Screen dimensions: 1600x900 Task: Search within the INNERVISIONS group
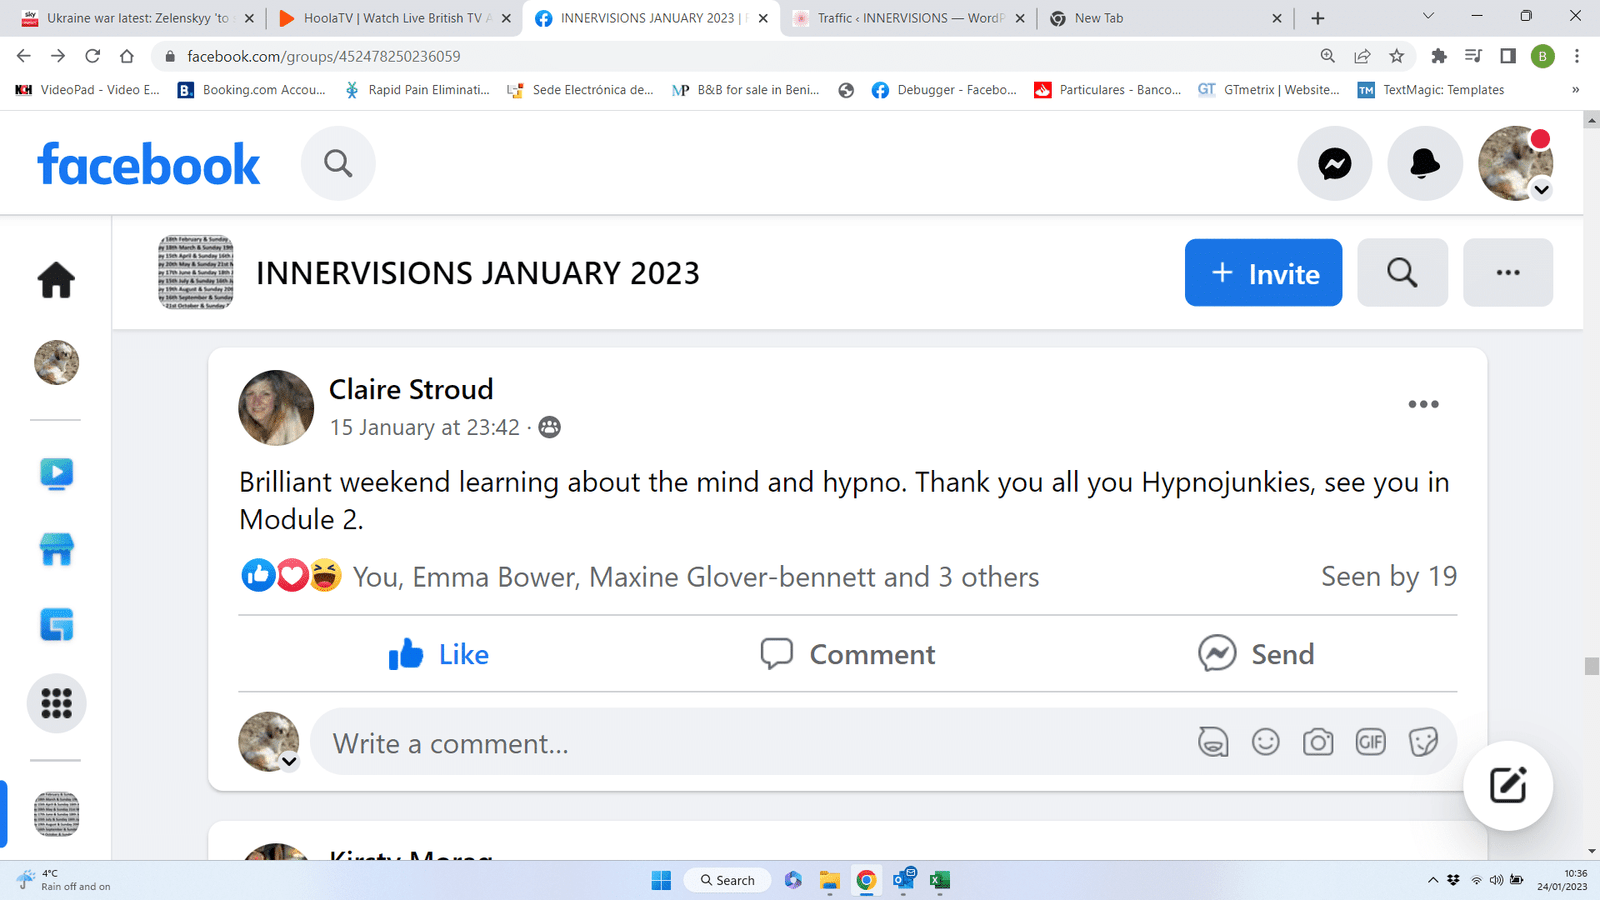click(x=1401, y=273)
